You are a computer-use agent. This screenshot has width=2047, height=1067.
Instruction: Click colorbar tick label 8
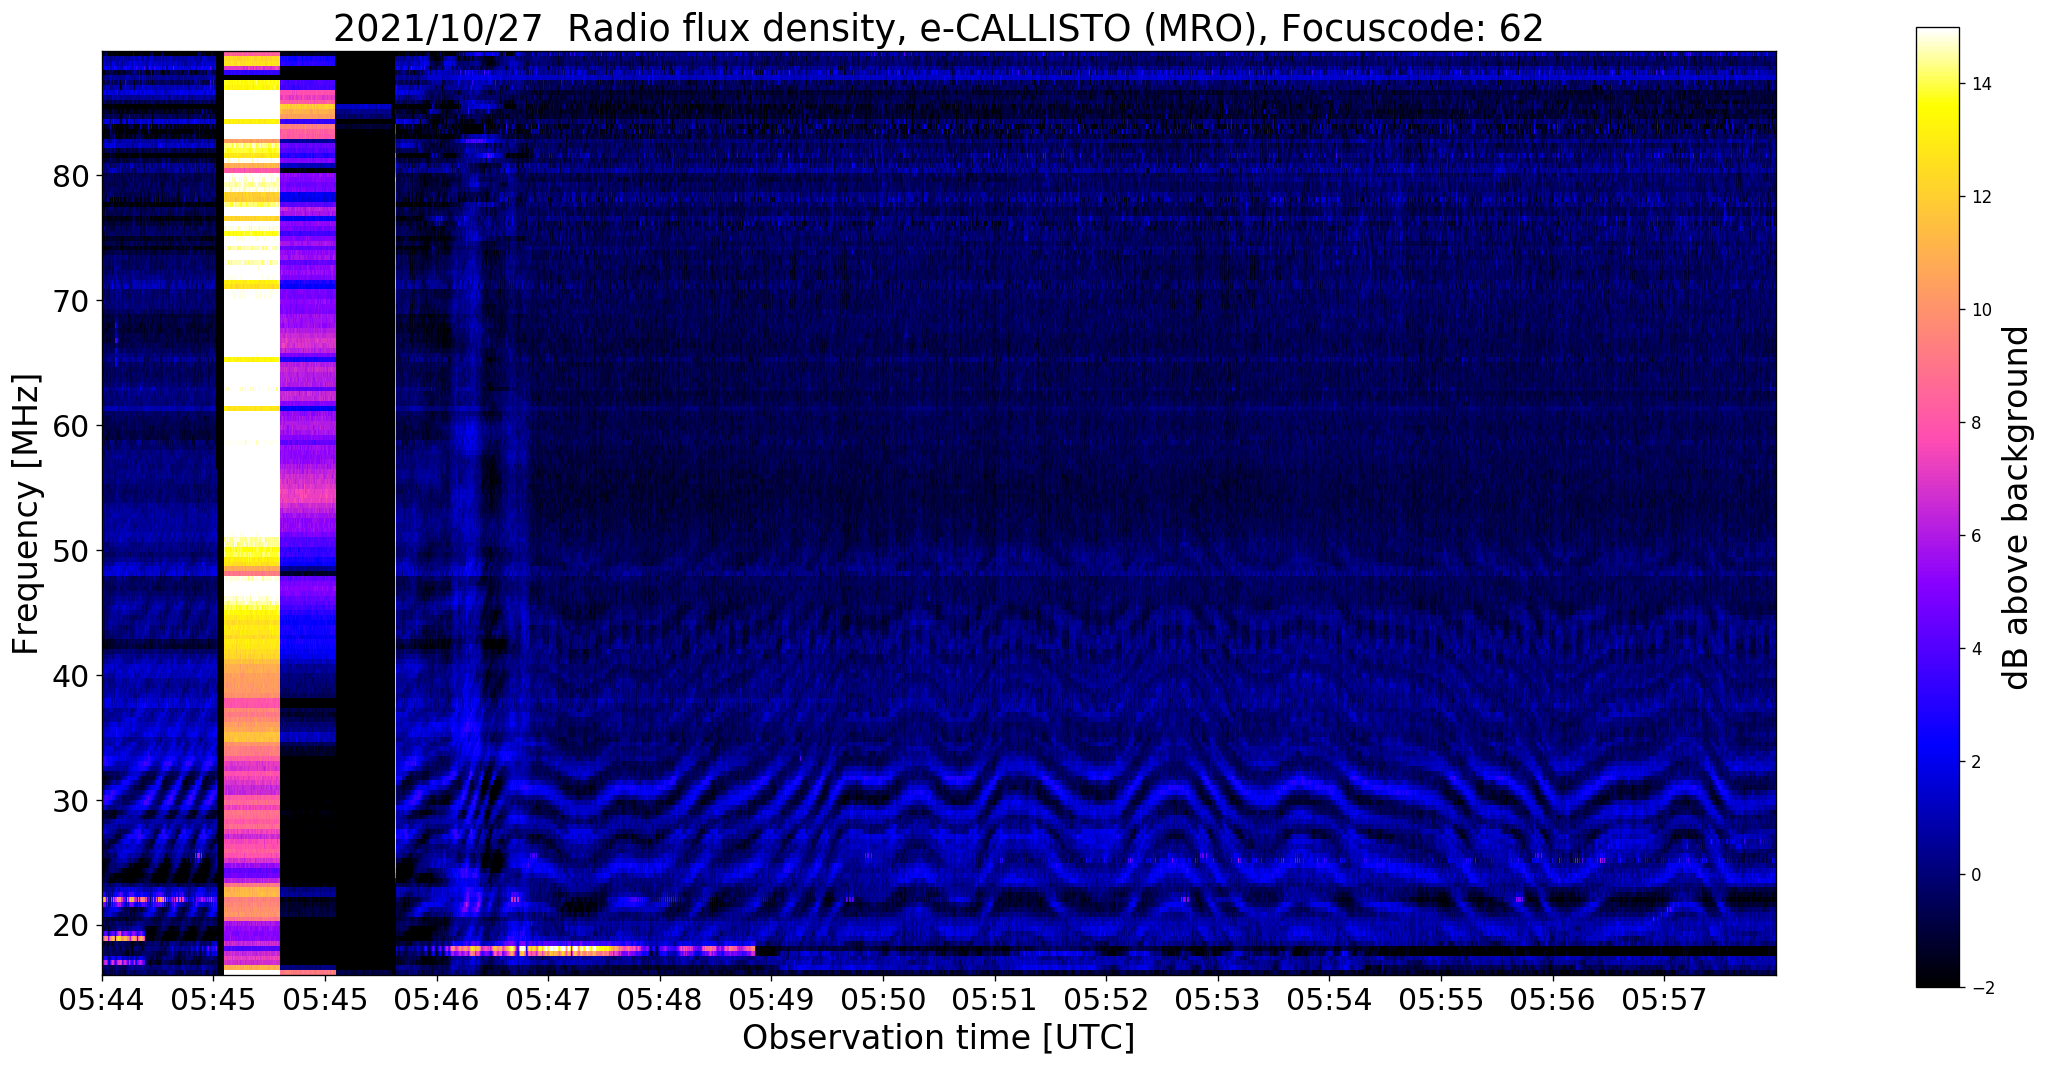point(1975,423)
